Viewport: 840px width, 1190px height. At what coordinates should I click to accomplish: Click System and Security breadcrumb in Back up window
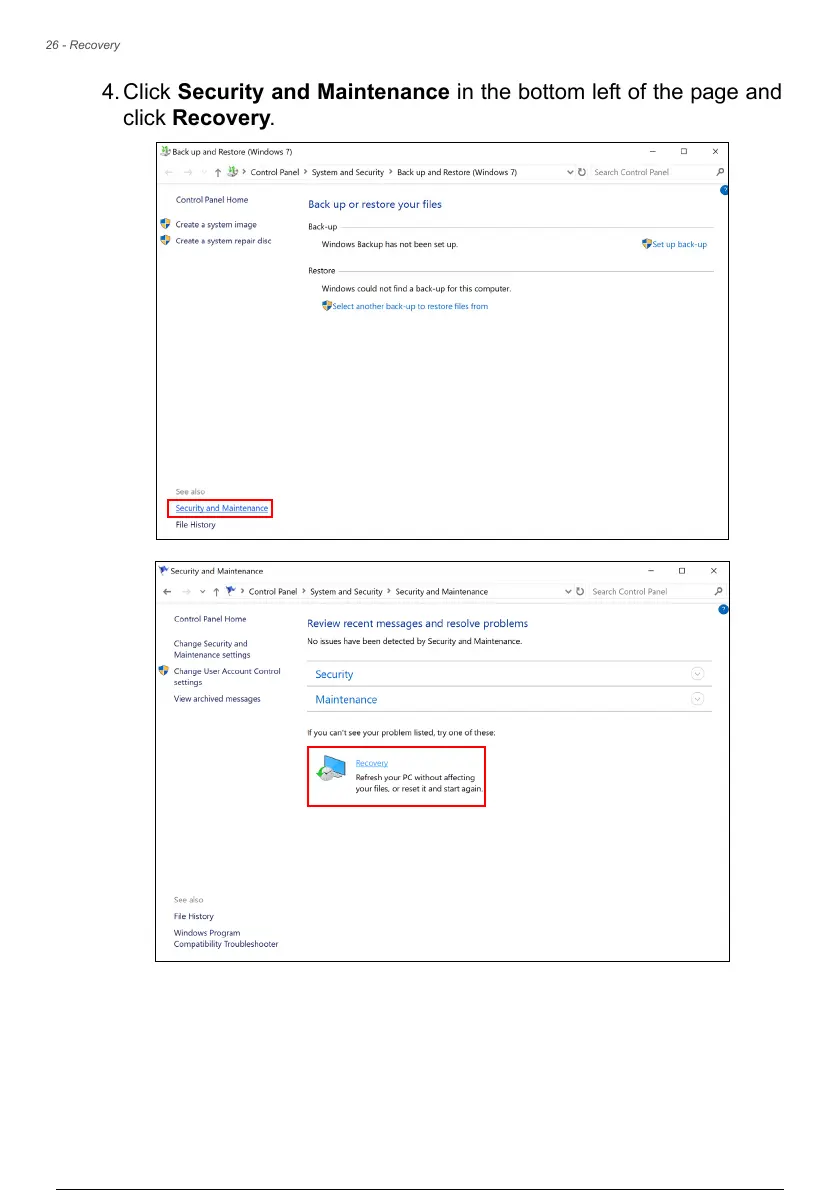click(348, 172)
